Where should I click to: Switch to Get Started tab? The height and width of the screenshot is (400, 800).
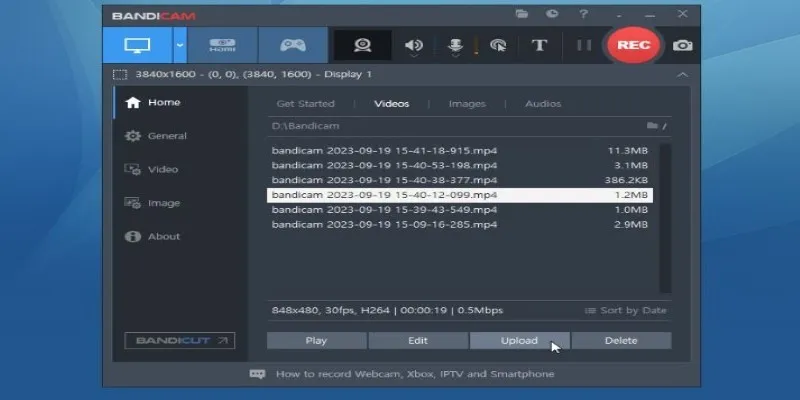tap(305, 104)
